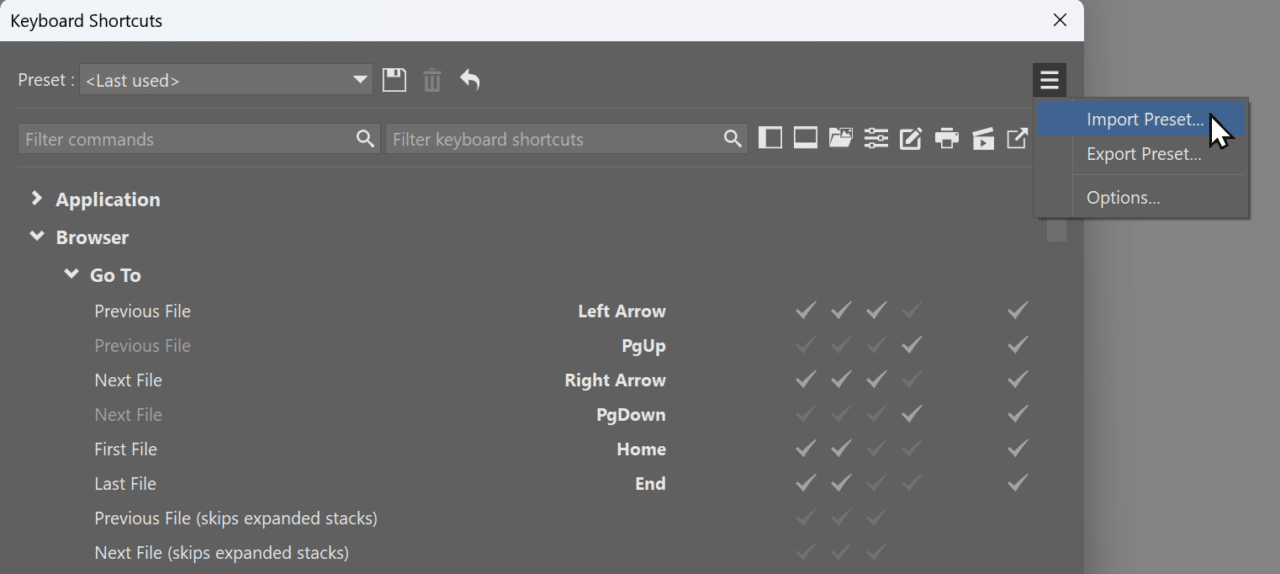Select the Right Arrow shortcut
The width and height of the screenshot is (1280, 574).
click(615, 380)
